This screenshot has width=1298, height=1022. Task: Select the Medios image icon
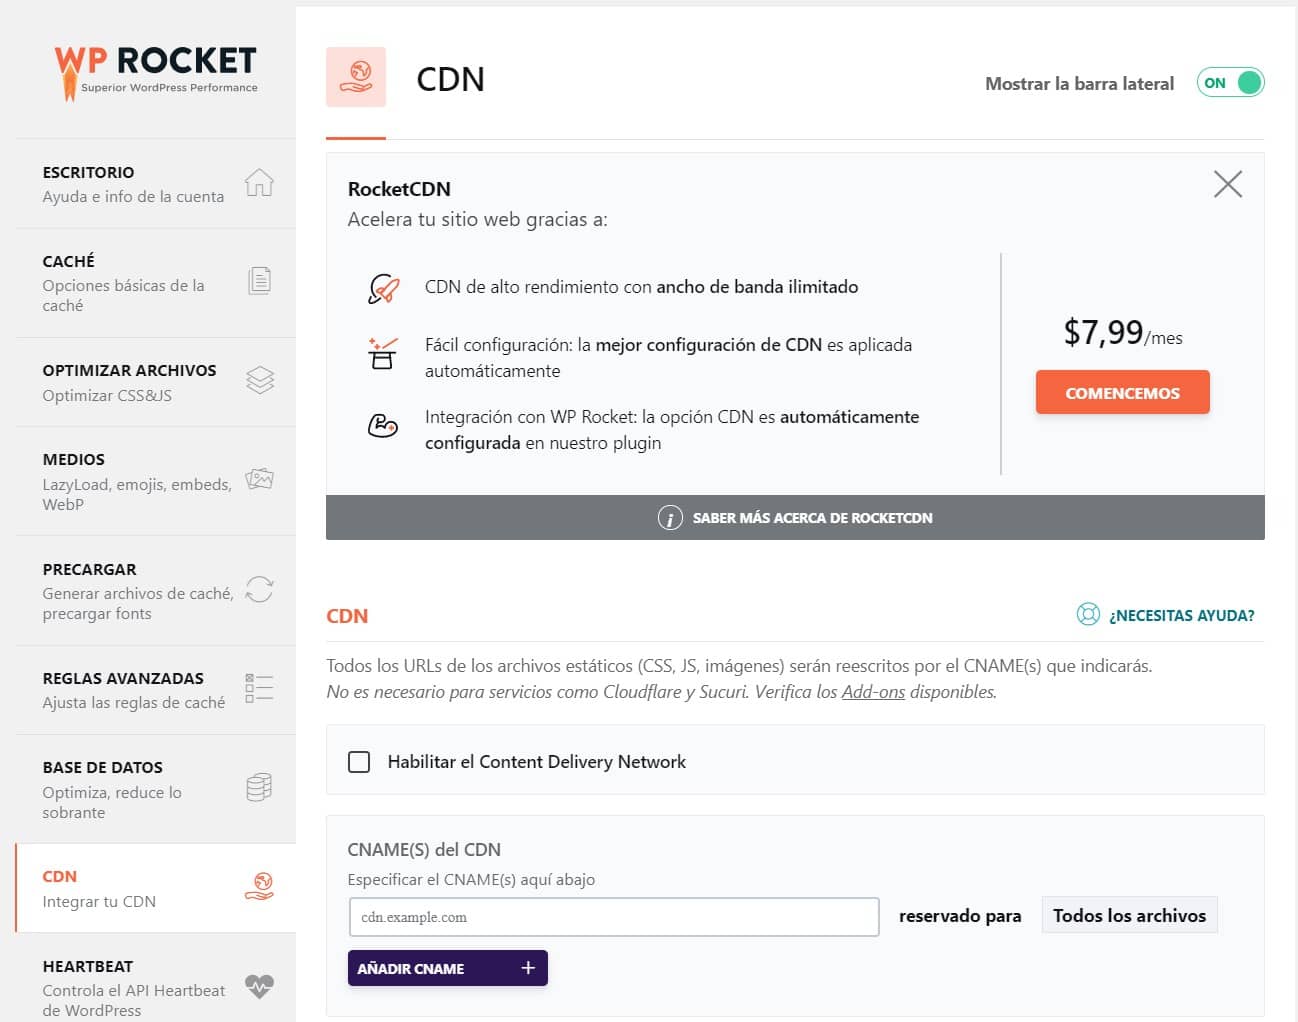[x=259, y=478]
